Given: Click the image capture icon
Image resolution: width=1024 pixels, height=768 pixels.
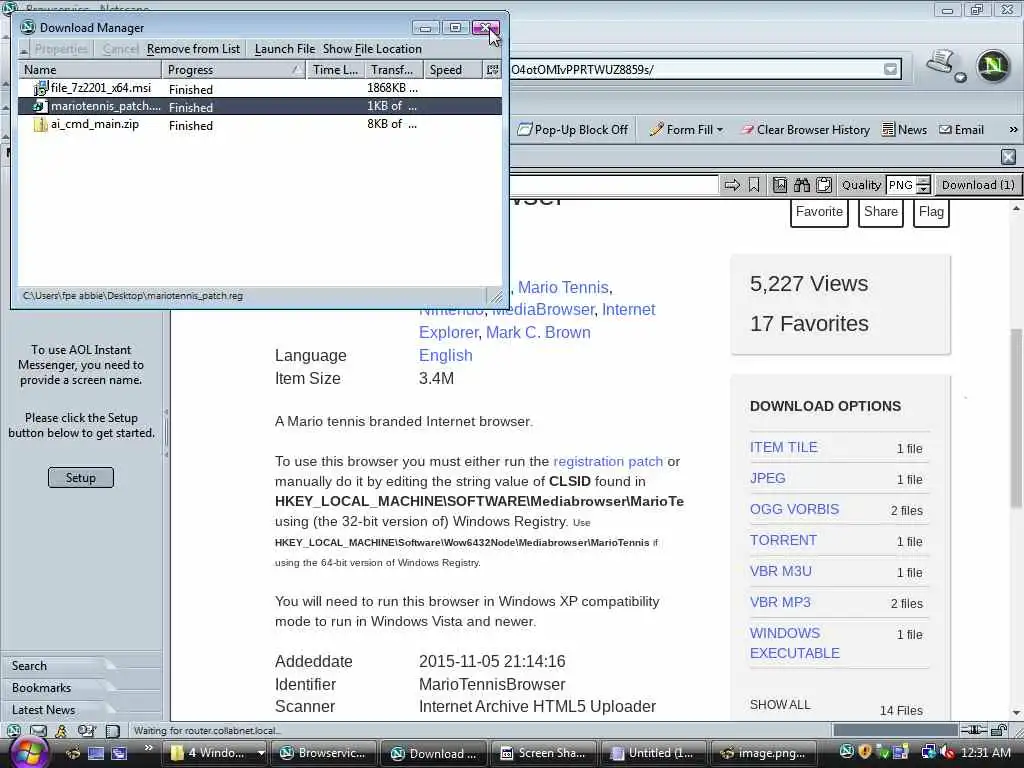Looking at the screenshot, I should (x=780, y=185).
